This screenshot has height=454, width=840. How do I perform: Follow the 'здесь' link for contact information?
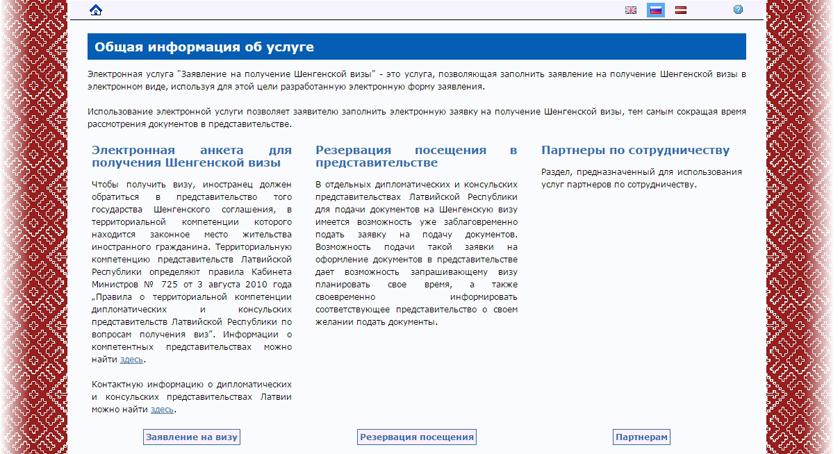(x=162, y=409)
